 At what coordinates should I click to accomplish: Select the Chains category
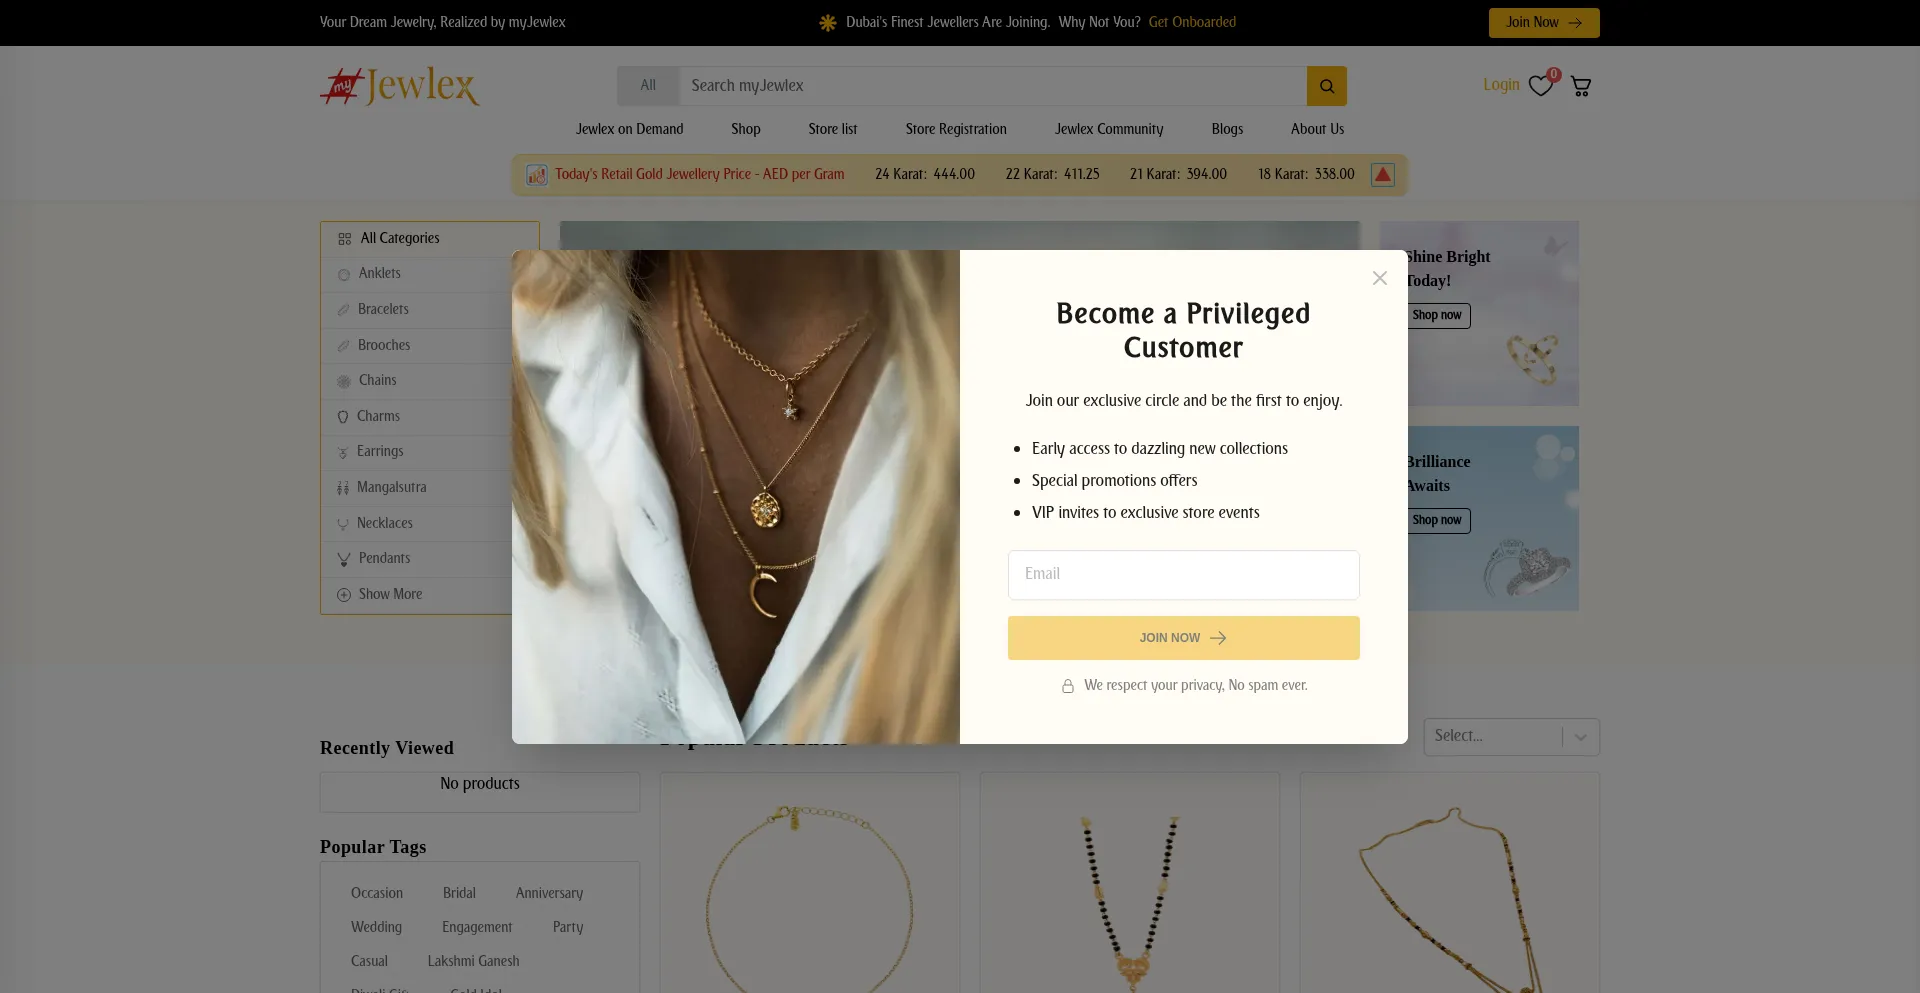pyautogui.click(x=378, y=380)
